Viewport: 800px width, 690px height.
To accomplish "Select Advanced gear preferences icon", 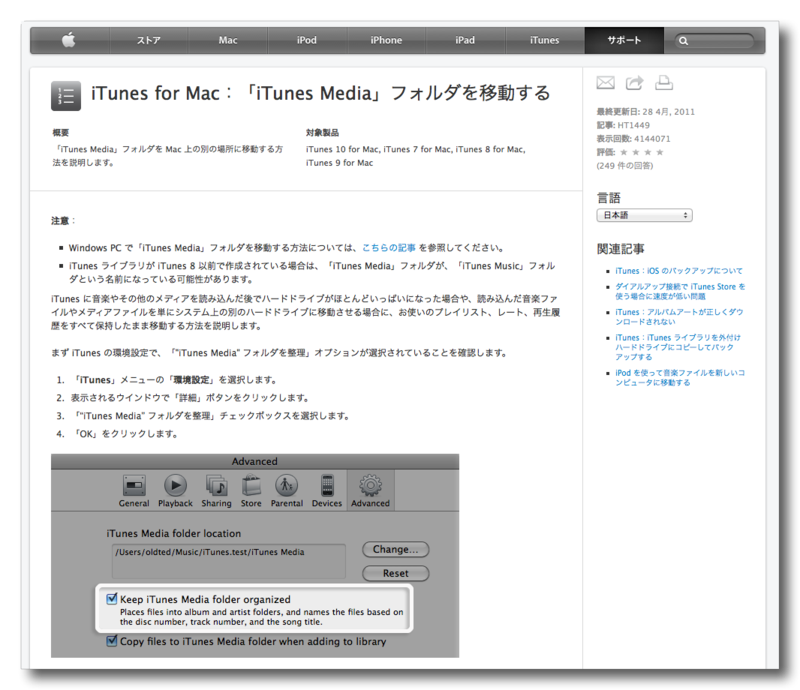I will click(370, 491).
